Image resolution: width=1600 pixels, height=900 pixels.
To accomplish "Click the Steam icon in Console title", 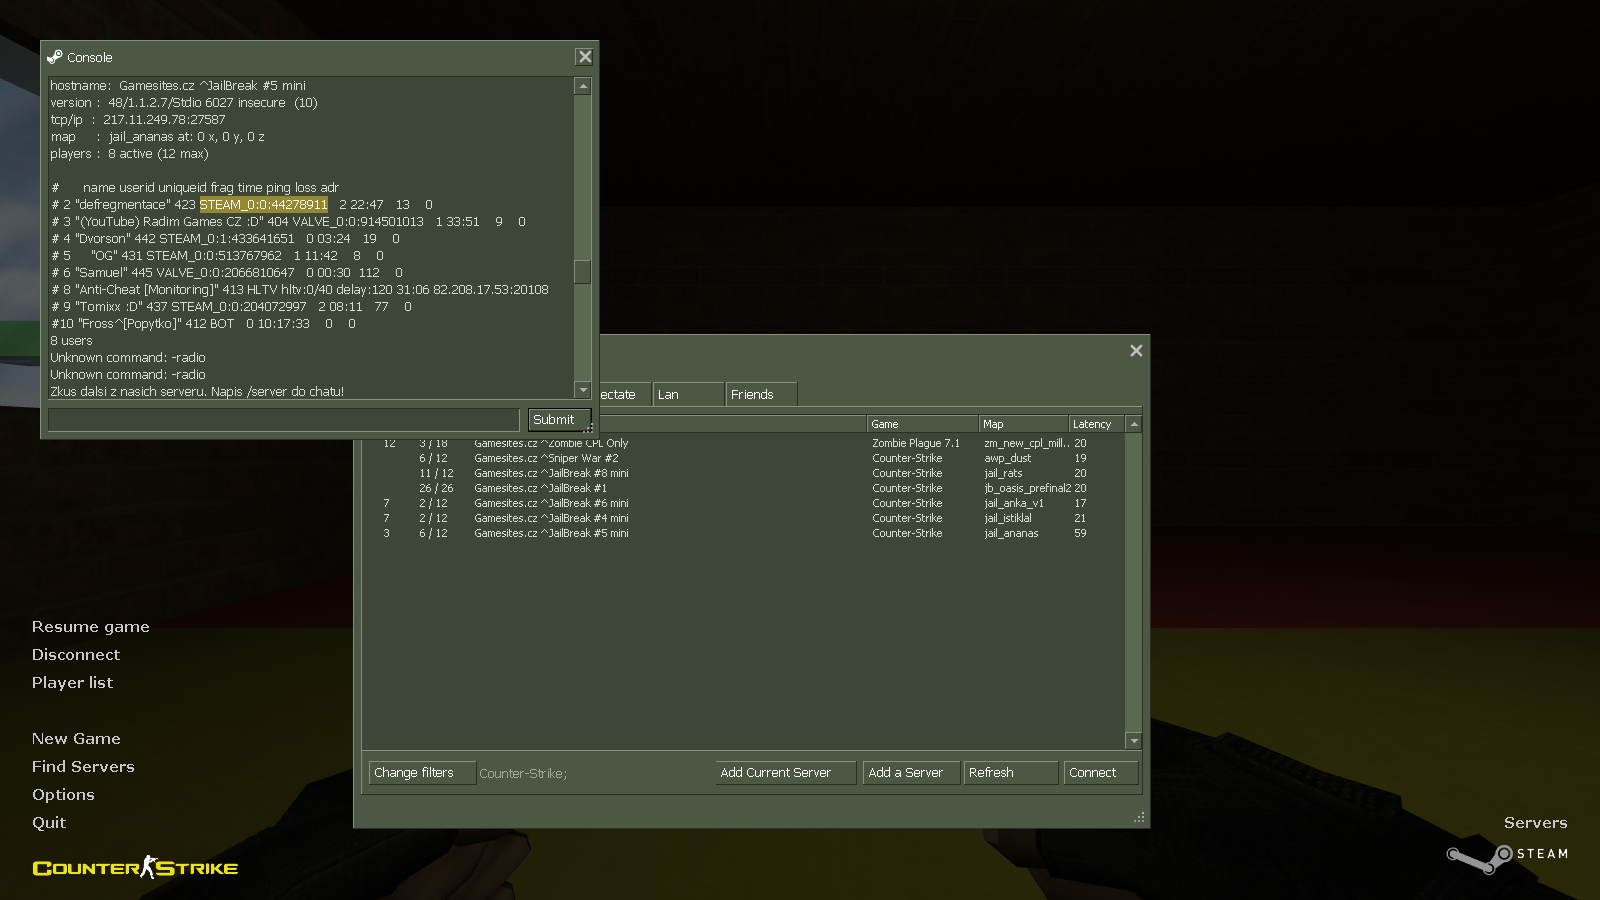I will point(55,57).
